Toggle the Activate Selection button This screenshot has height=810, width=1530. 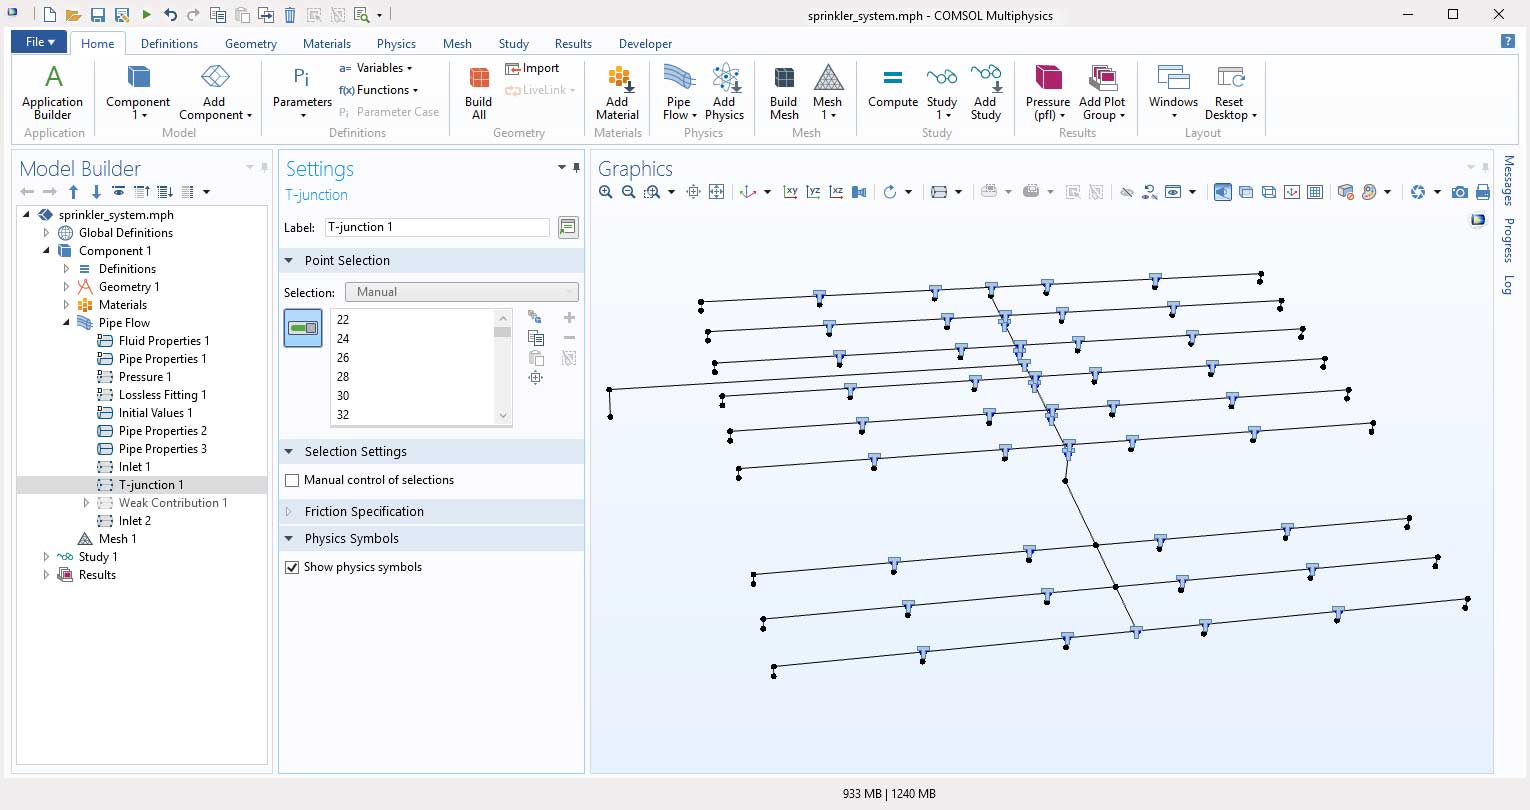coord(303,328)
